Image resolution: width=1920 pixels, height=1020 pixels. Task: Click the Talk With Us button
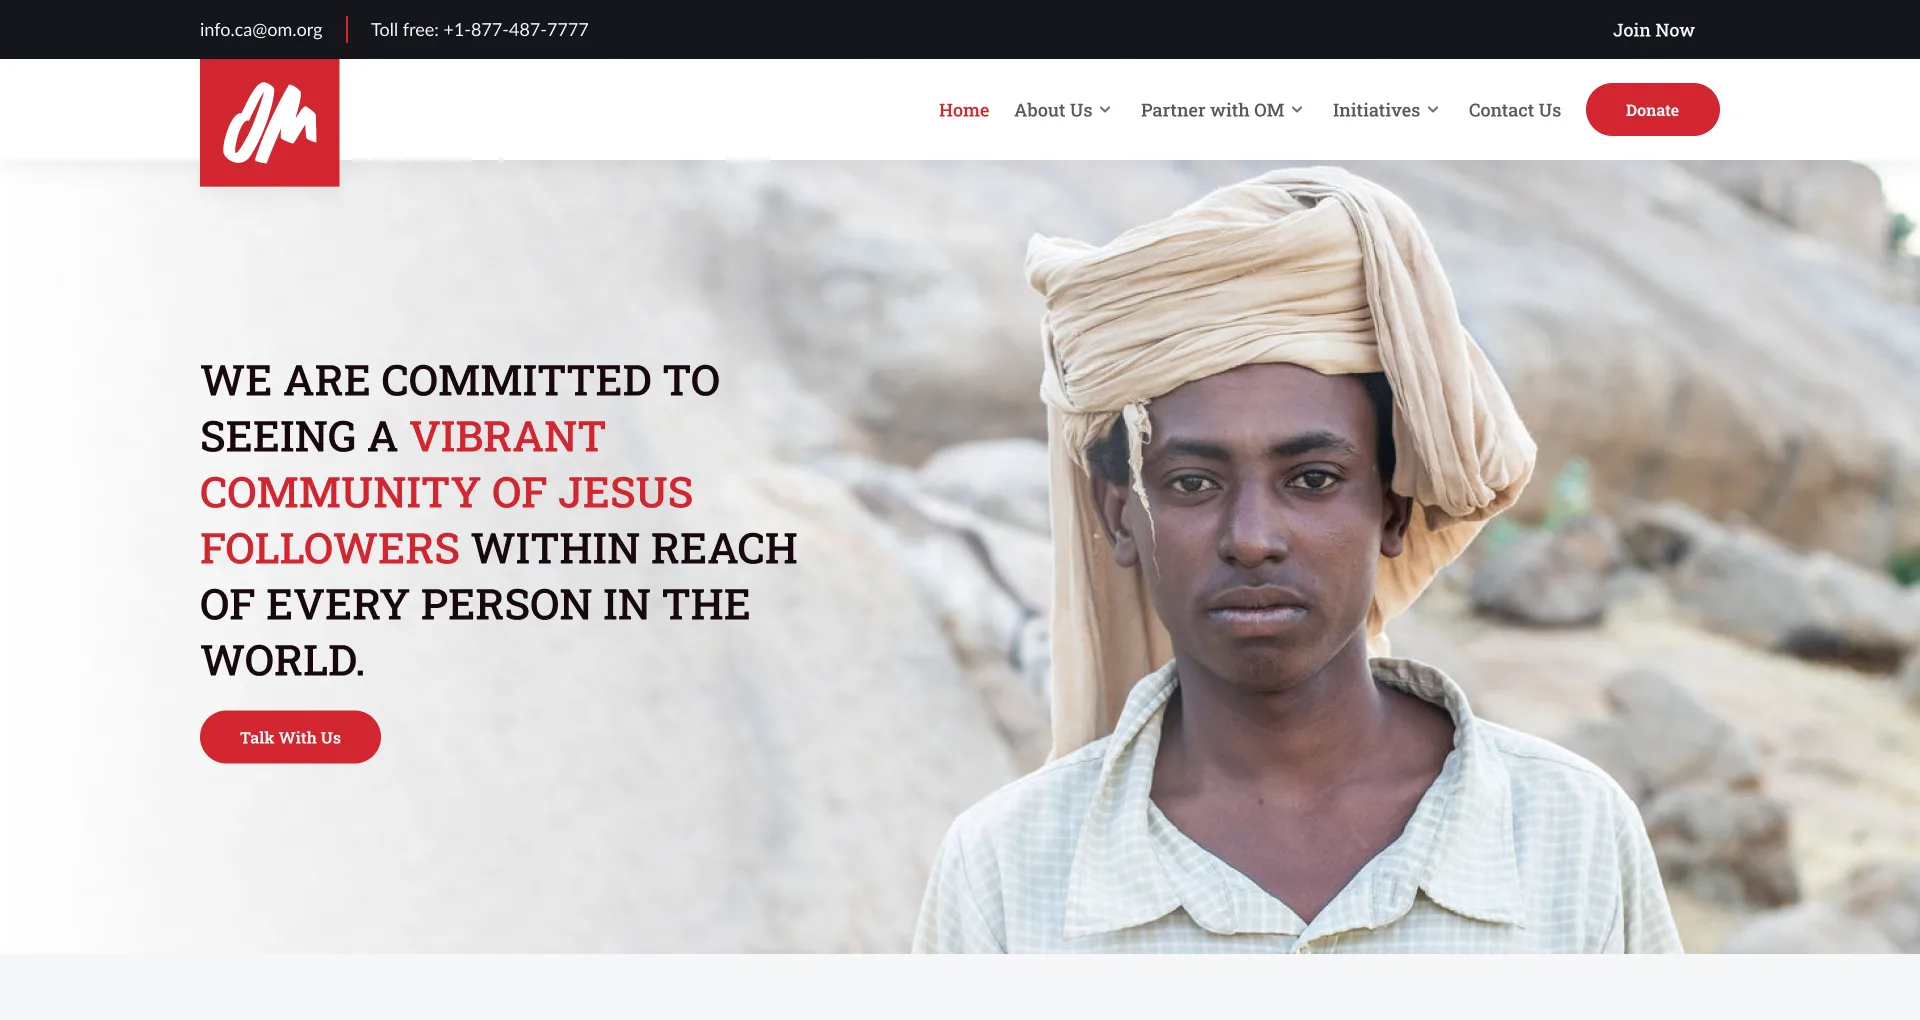(290, 737)
